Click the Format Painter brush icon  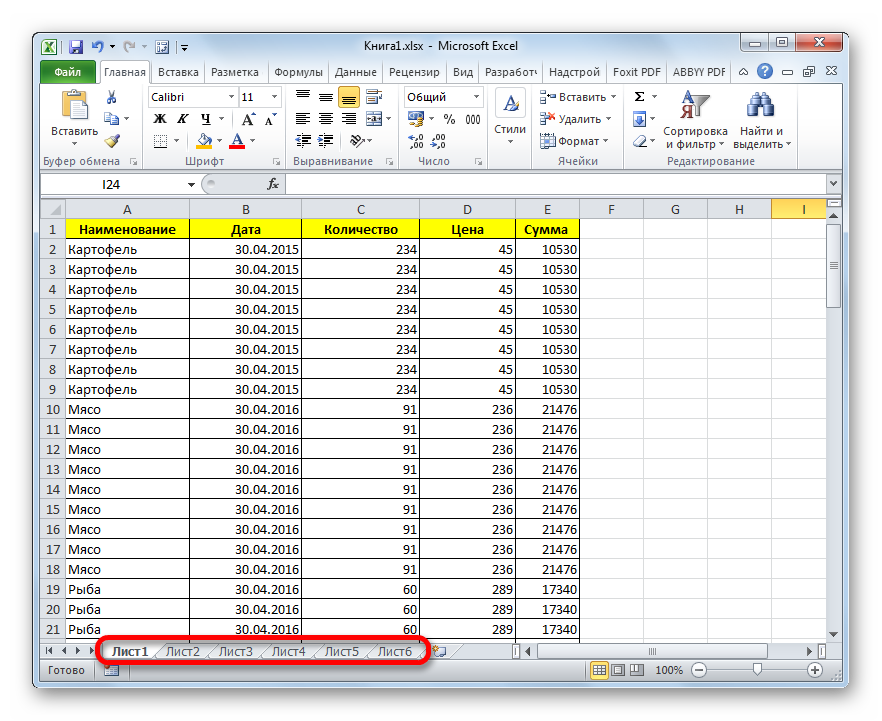click(112, 141)
